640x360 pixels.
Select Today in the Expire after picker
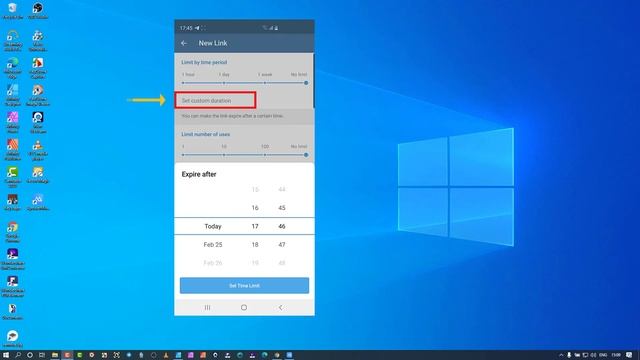pyautogui.click(x=213, y=226)
